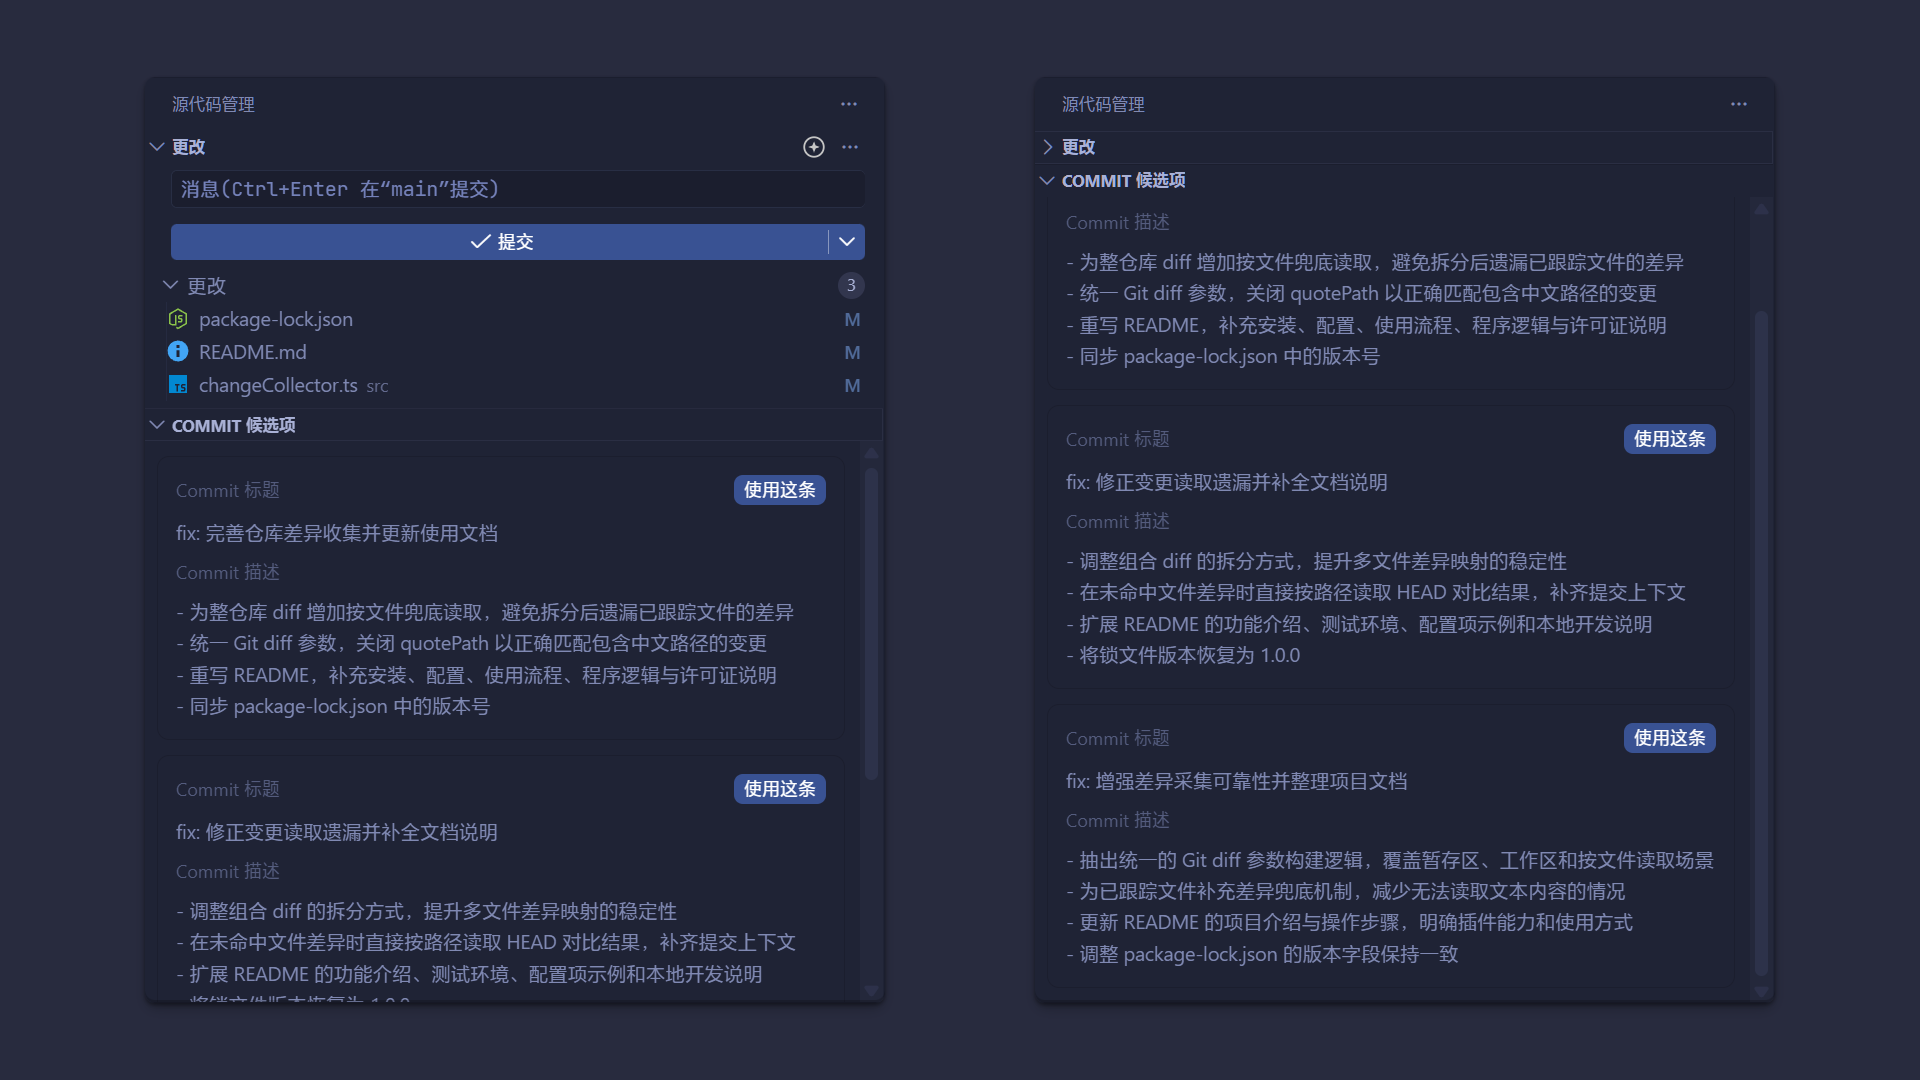Click the right panel scrollbar thumb
1920x1080 pixels.
click(x=1761, y=643)
